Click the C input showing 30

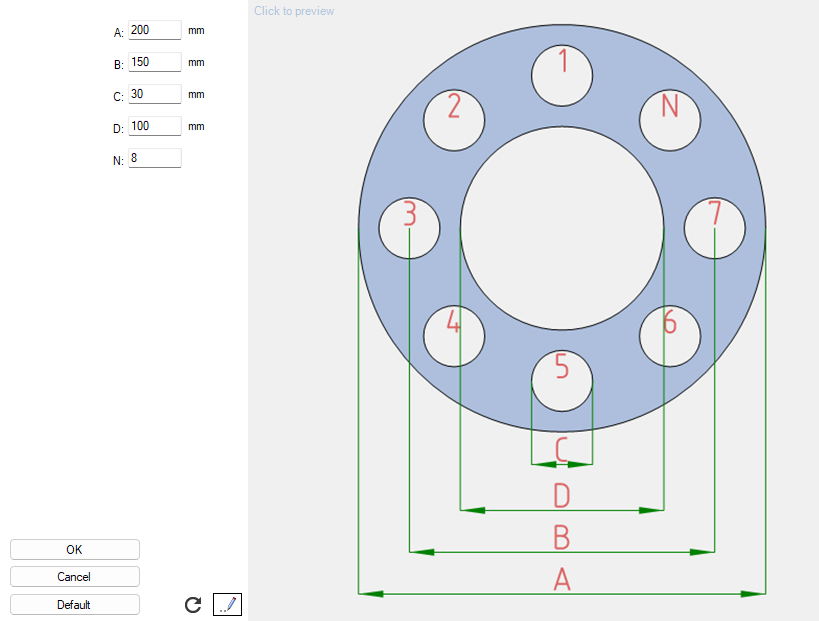coord(154,94)
